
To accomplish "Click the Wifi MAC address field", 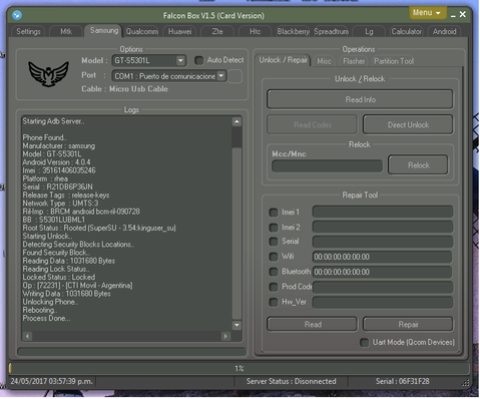I will (x=382, y=257).
